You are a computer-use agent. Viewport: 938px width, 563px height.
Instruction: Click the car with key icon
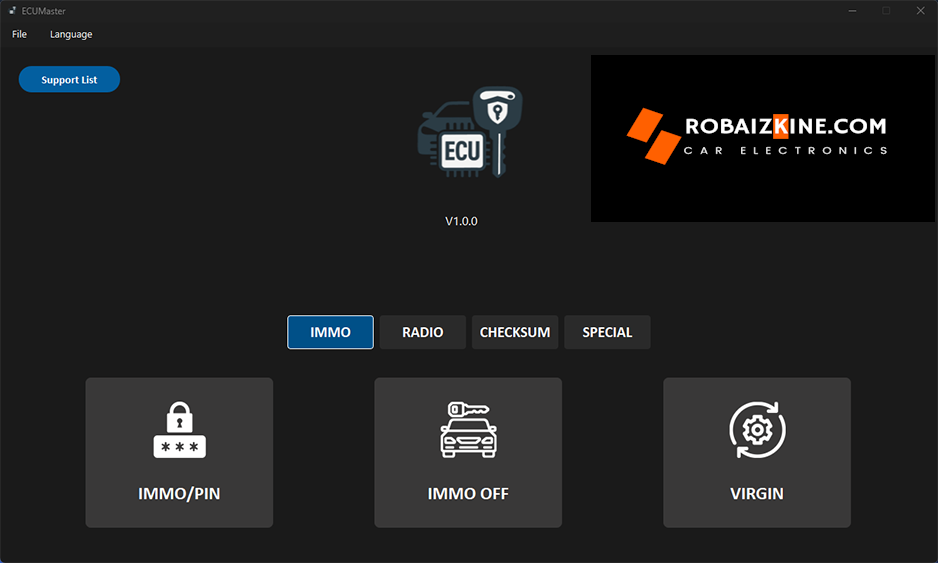[x=468, y=430]
